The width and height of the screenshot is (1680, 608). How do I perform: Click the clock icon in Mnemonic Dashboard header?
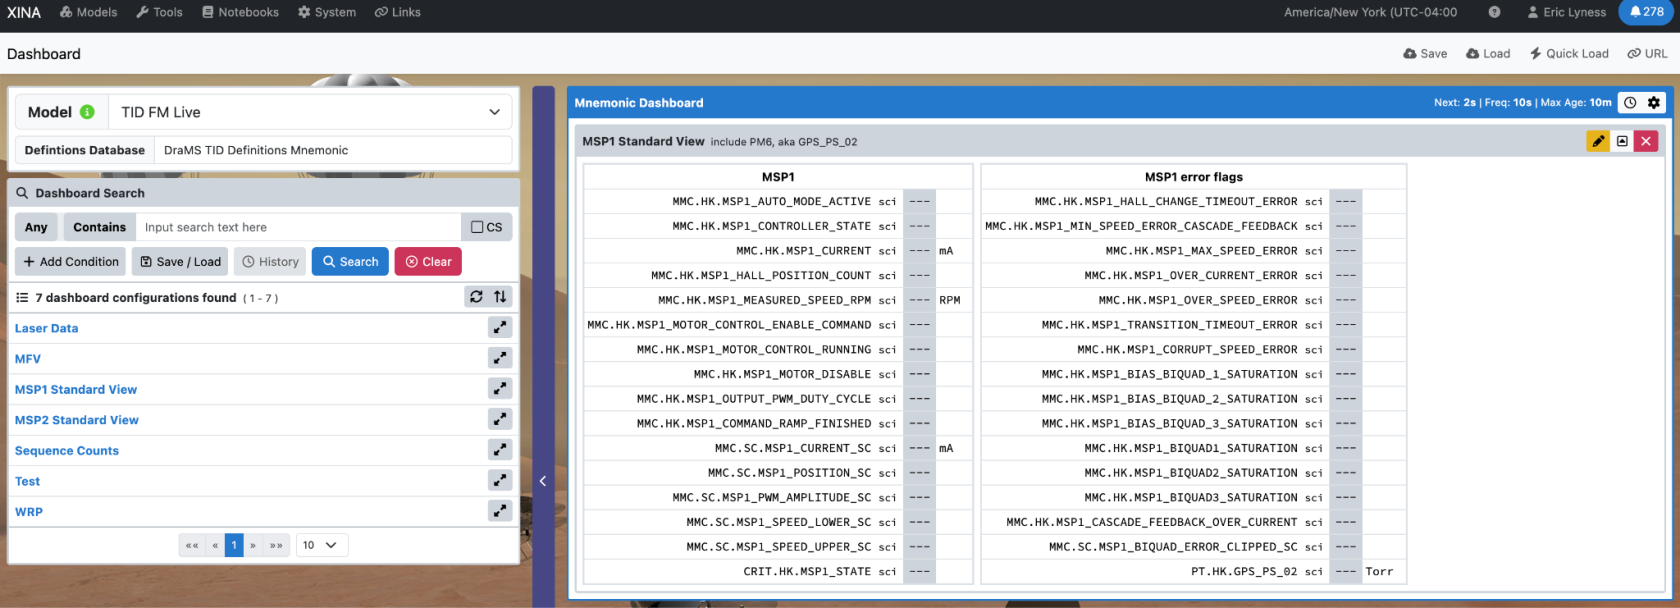[x=1630, y=102]
